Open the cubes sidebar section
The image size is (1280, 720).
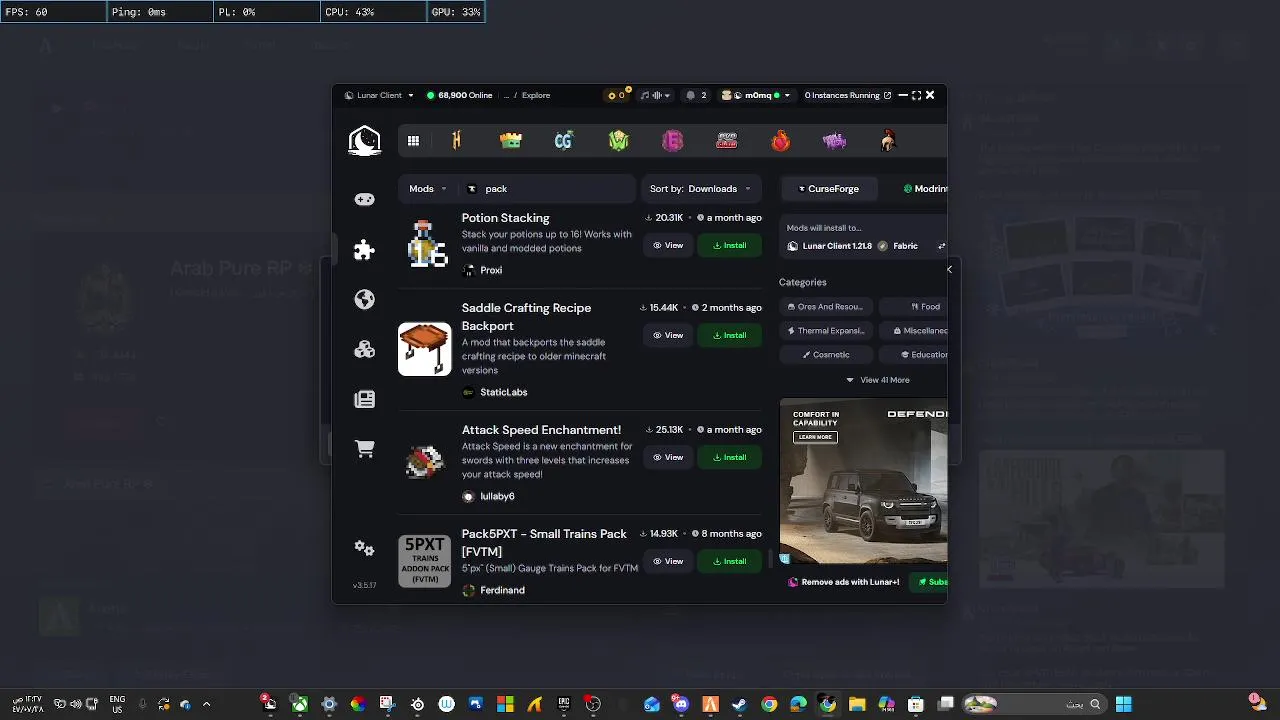point(364,349)
